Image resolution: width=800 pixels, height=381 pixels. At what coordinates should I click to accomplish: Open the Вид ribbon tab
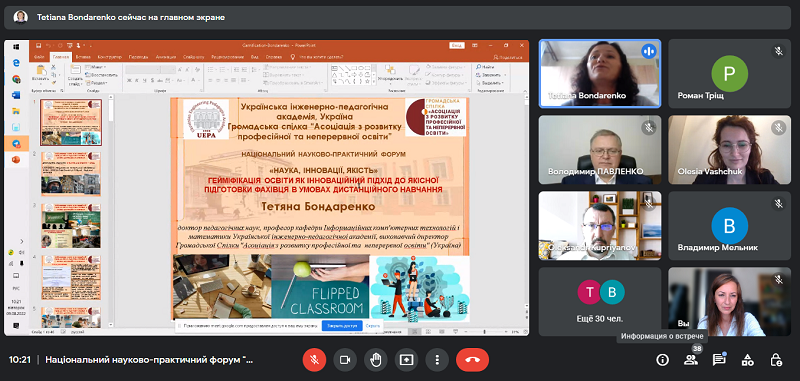pos(255,57)
